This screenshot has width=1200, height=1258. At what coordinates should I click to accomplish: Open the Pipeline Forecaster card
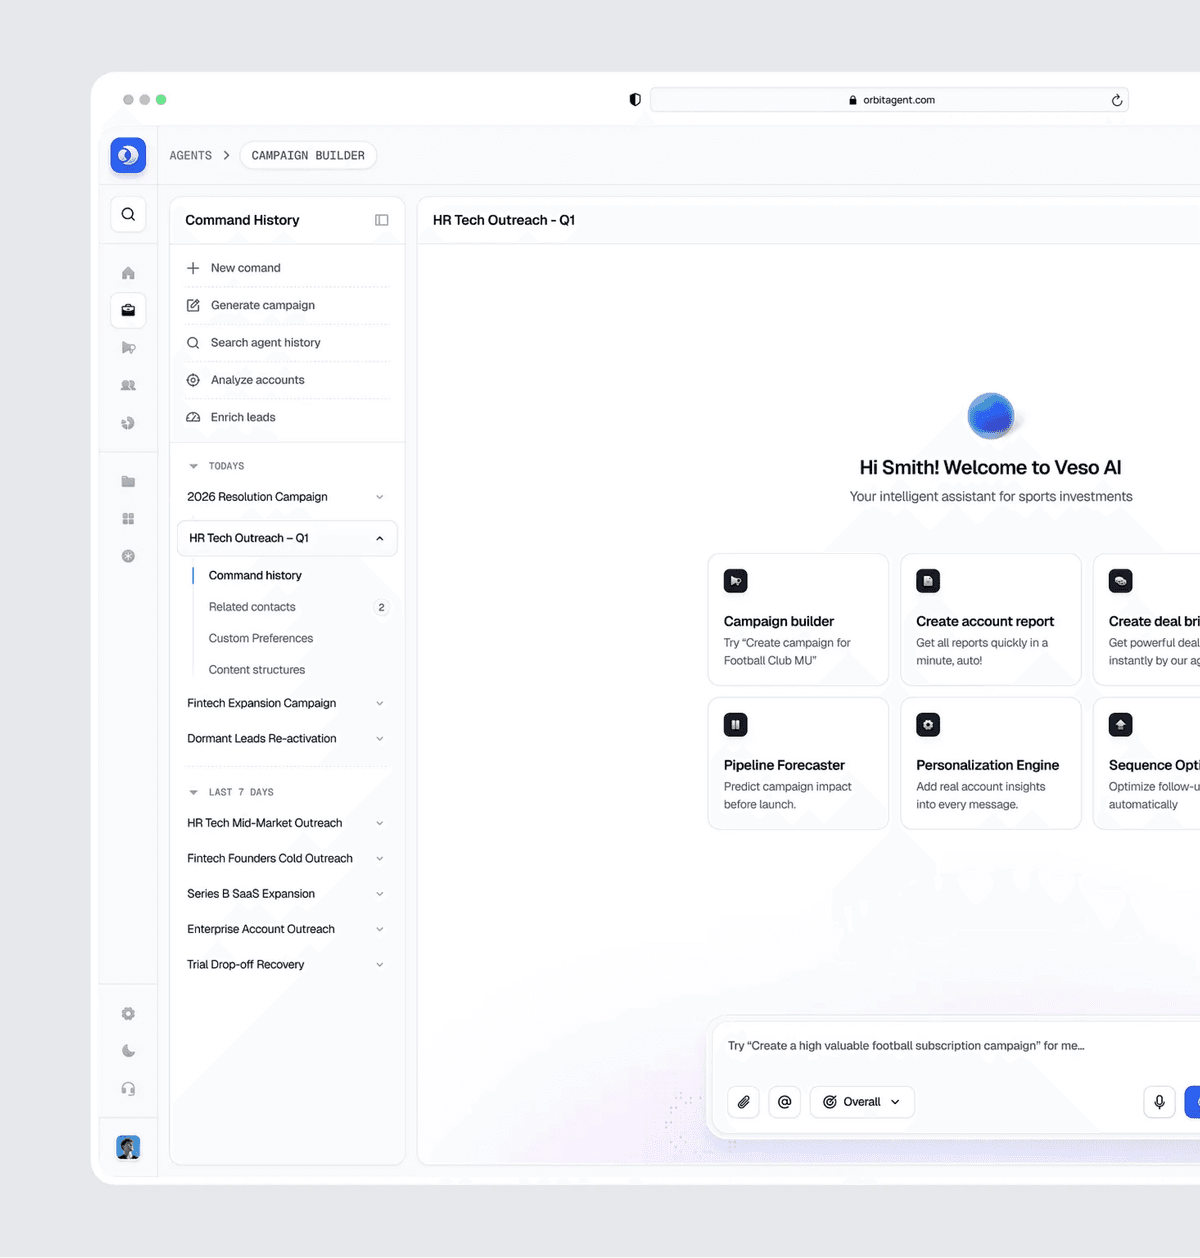[x=798, y=764]
